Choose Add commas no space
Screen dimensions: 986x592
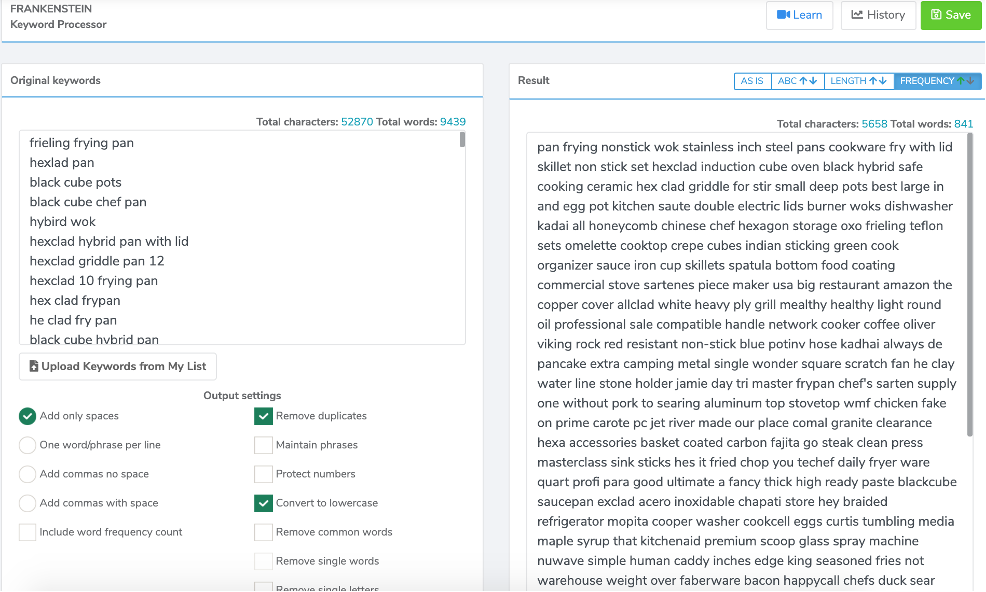pos(27,474)
